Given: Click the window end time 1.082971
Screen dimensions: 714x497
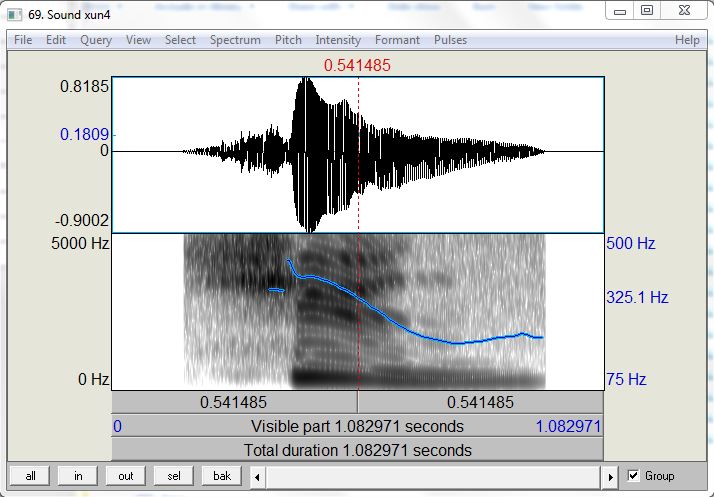Looking at the screenshot, I should [x=568, y=426].
